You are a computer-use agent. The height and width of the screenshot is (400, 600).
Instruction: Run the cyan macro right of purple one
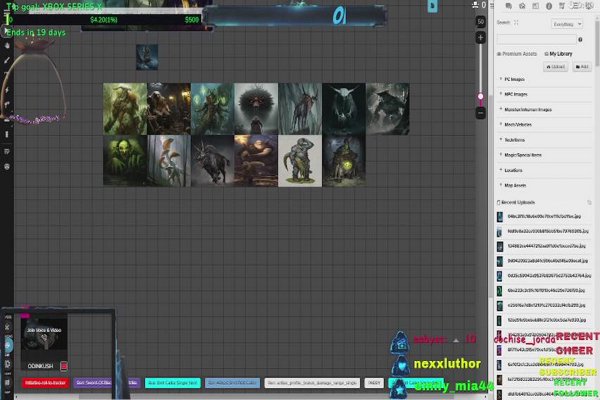tap(173, 383)
